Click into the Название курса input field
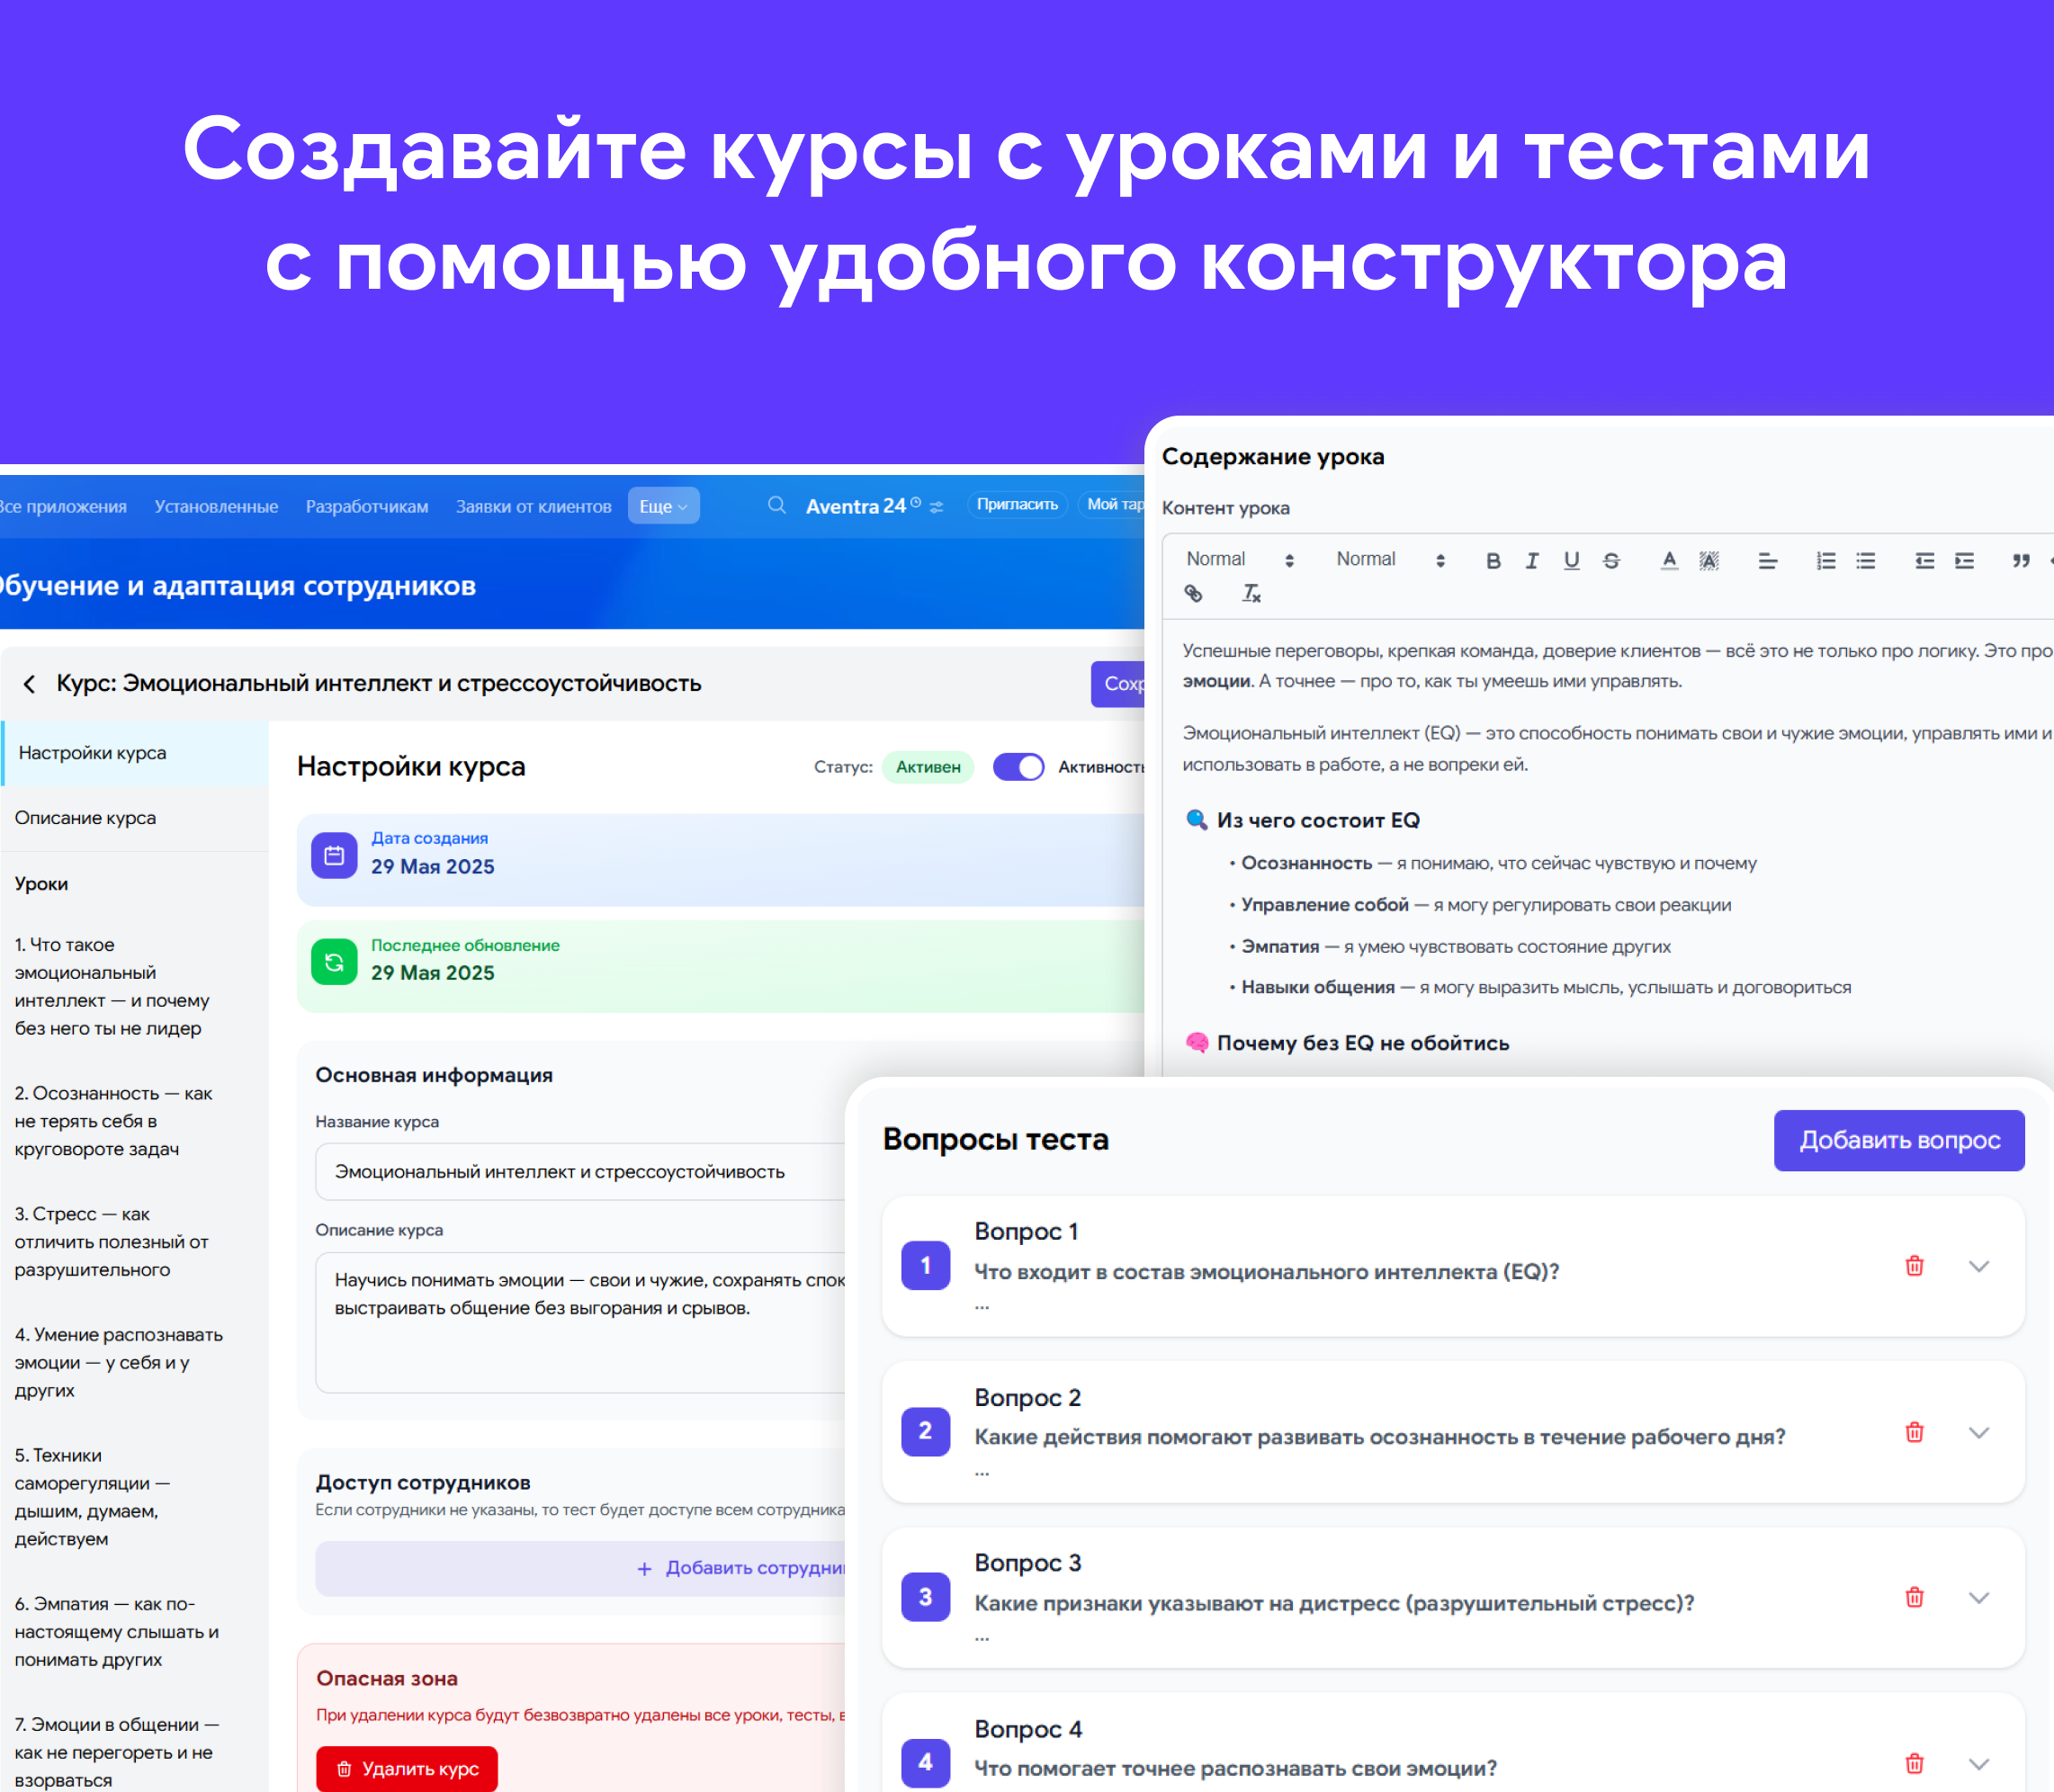2054x1792 pixels. point(580,1171)
